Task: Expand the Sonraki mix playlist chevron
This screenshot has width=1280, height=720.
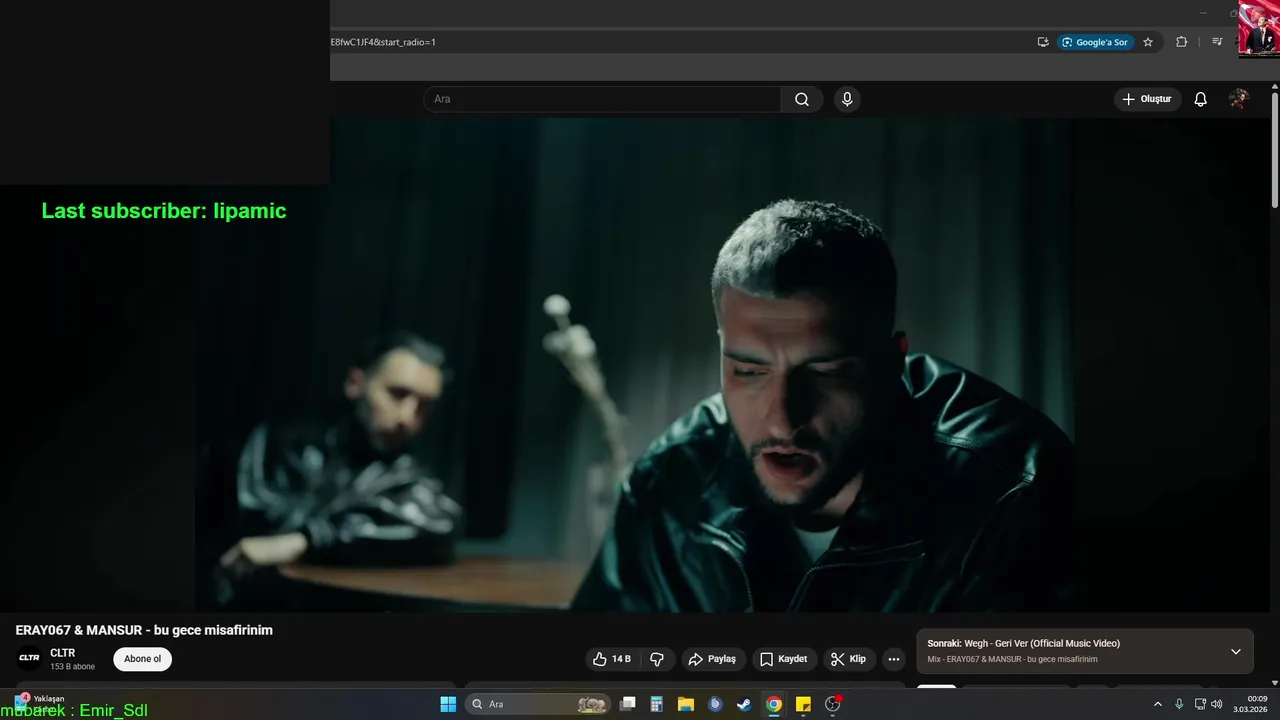Action: [1236, 651]
